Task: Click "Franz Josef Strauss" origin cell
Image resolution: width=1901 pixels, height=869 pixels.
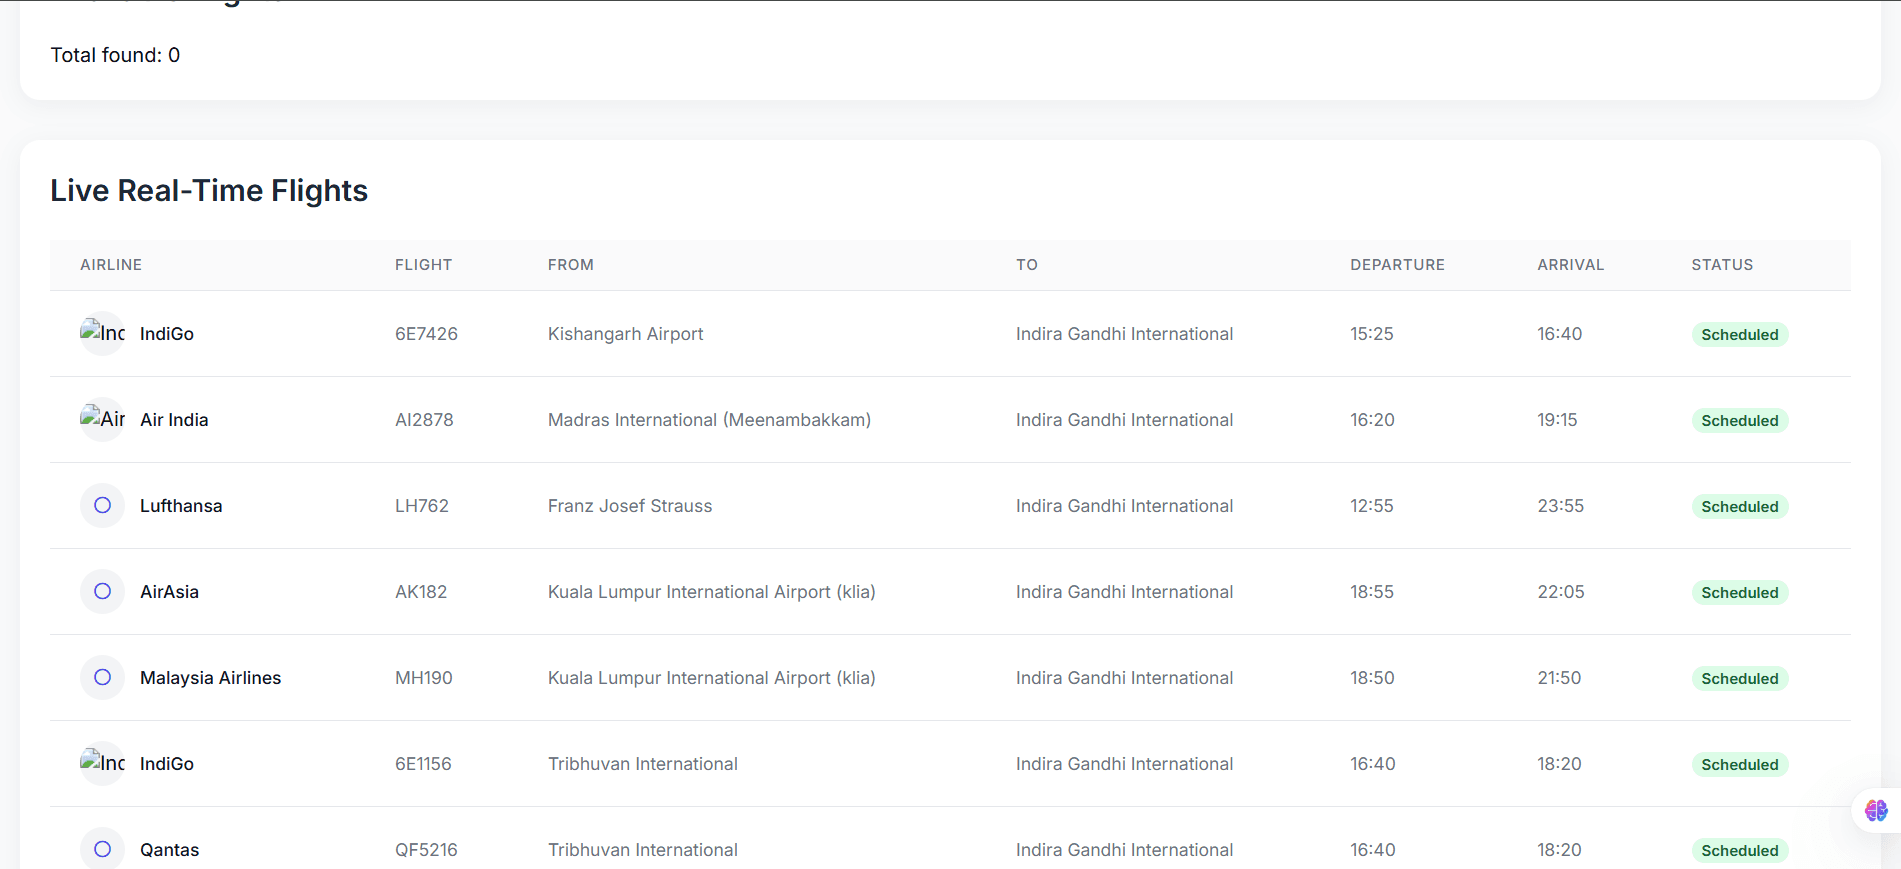Action: 630,506
